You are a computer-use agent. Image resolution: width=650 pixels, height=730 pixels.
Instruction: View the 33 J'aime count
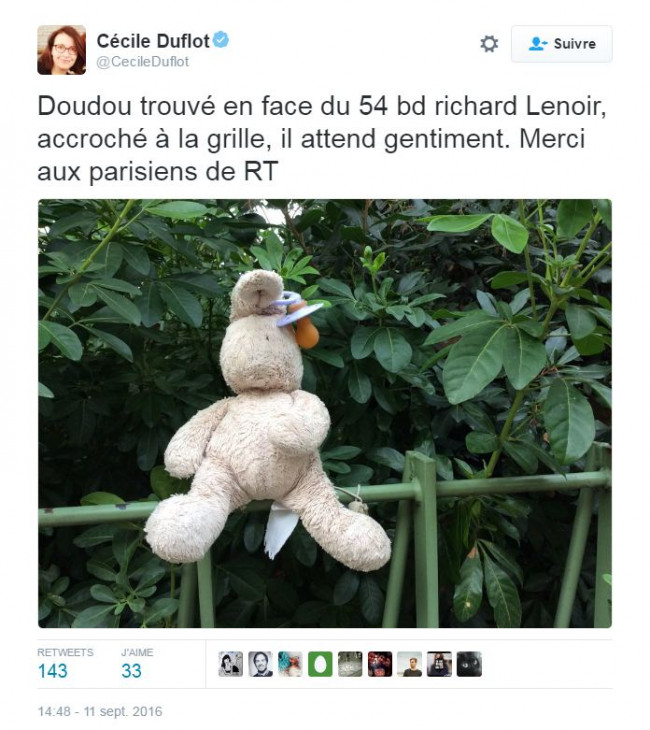point(131,671)
